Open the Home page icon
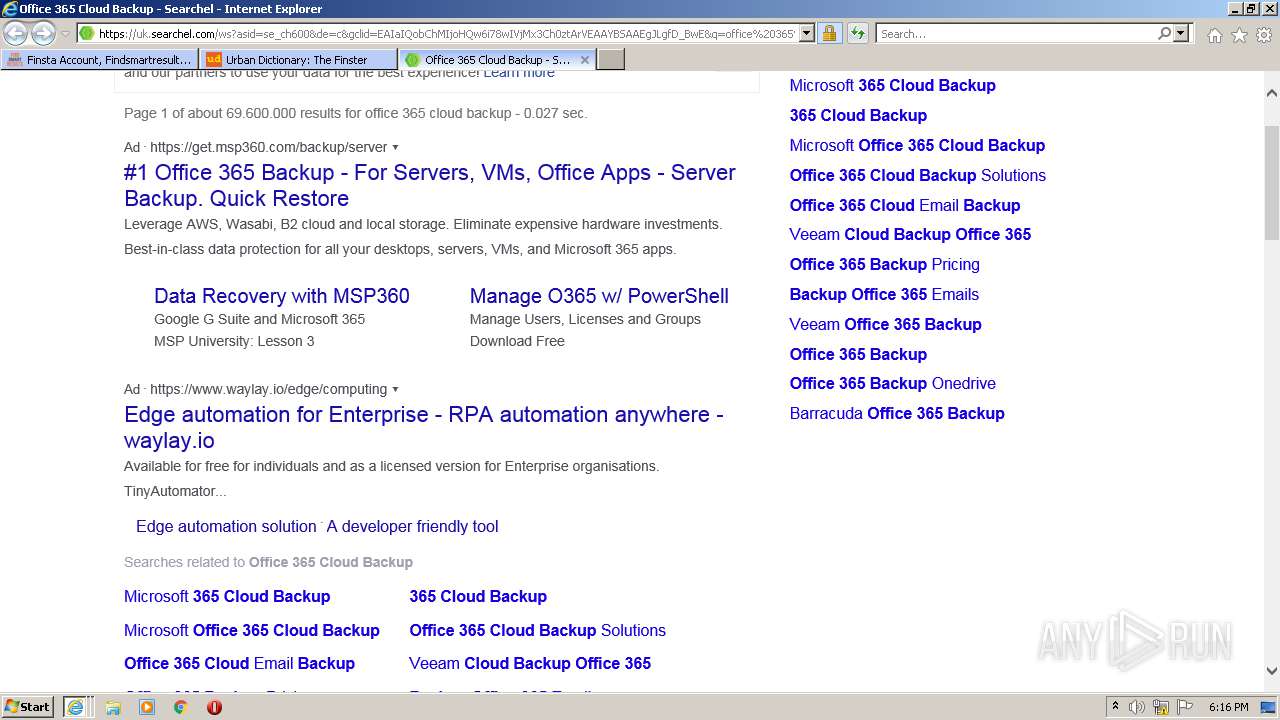This screenshot has height=720, width=1280. (x=1214, y=35)
